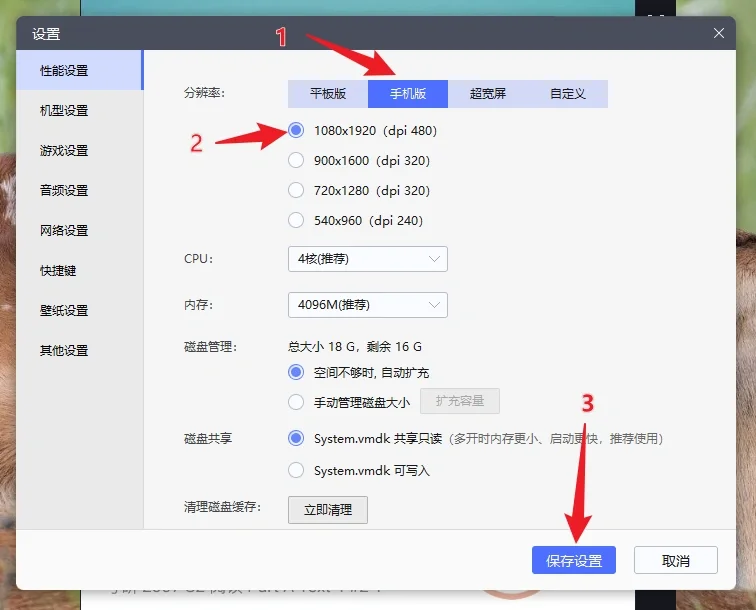Pick 540x960 (dpi 240) resolution

pyautogui.click(x=296, y=220)
